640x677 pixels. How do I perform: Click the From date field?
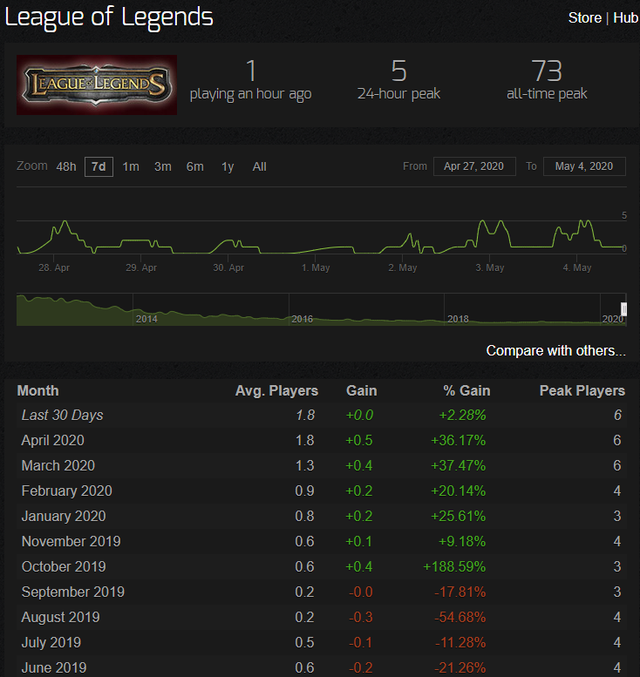click(475, 167)
